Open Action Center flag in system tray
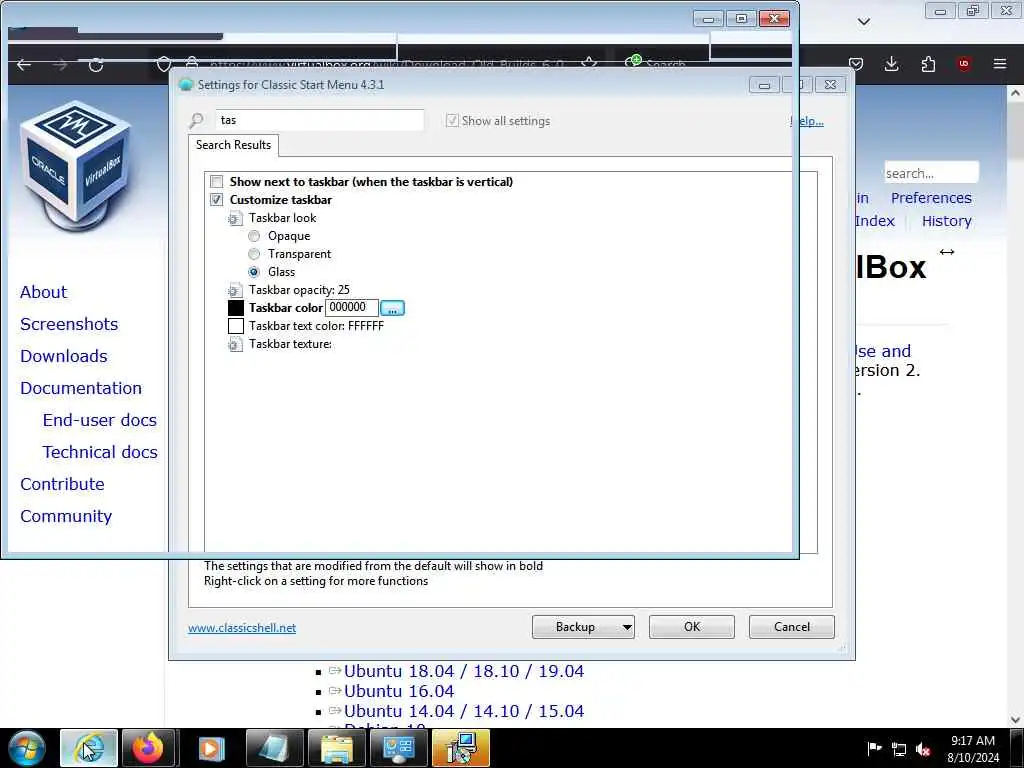The image size is (1024, 768). [874, 749]
